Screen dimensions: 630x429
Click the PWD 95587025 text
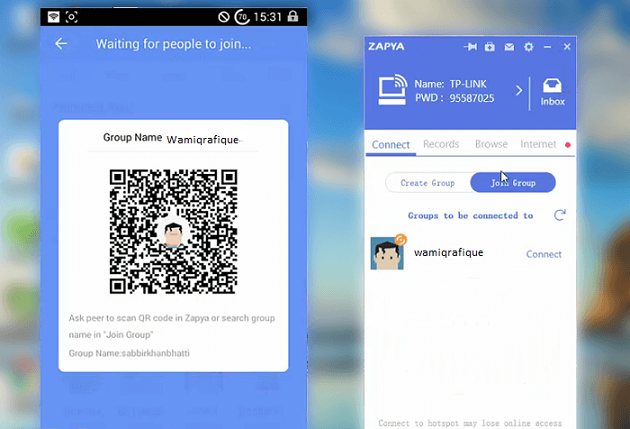tap(454, 98)
